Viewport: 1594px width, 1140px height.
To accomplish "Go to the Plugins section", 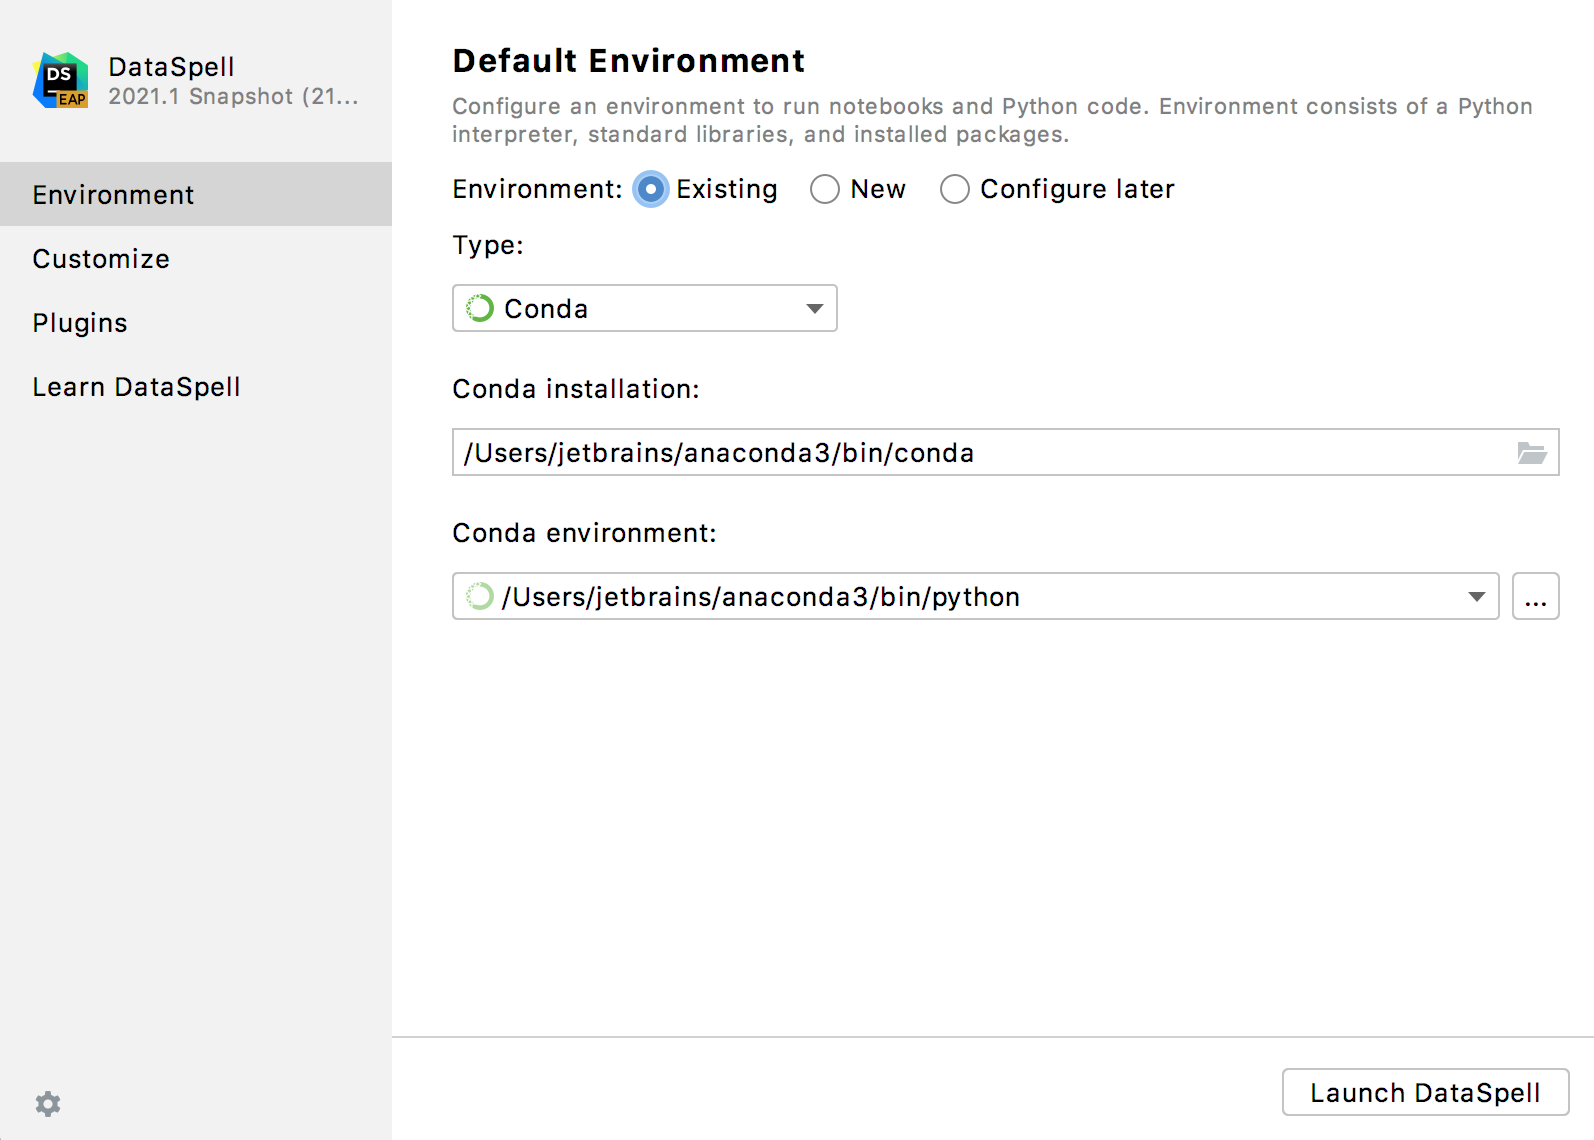I will tap(196, 322).
